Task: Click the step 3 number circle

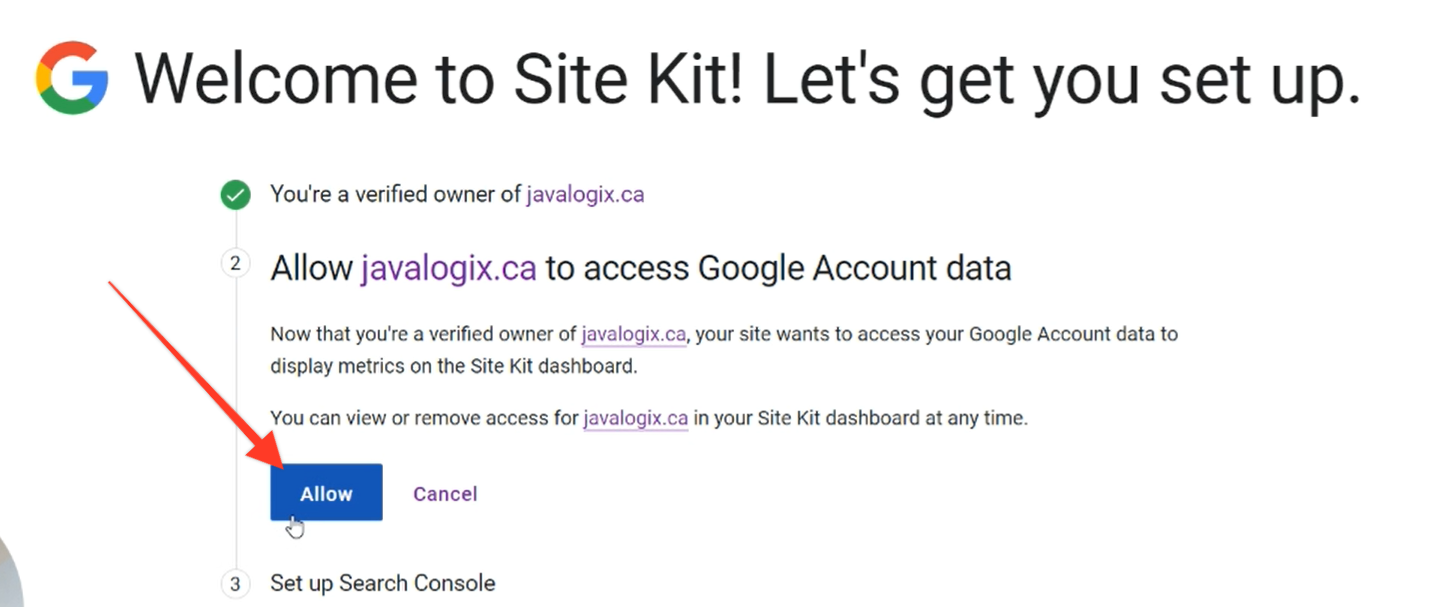Action: click(235, 584)
